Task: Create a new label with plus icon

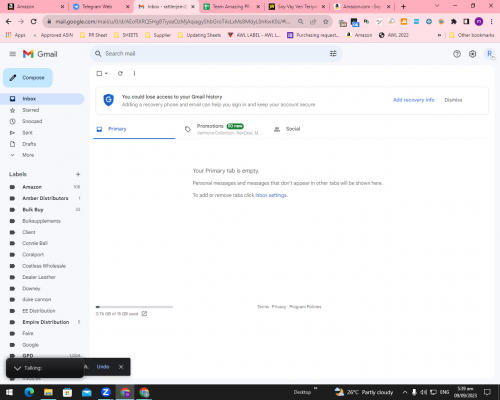Action: click(78, 174)
